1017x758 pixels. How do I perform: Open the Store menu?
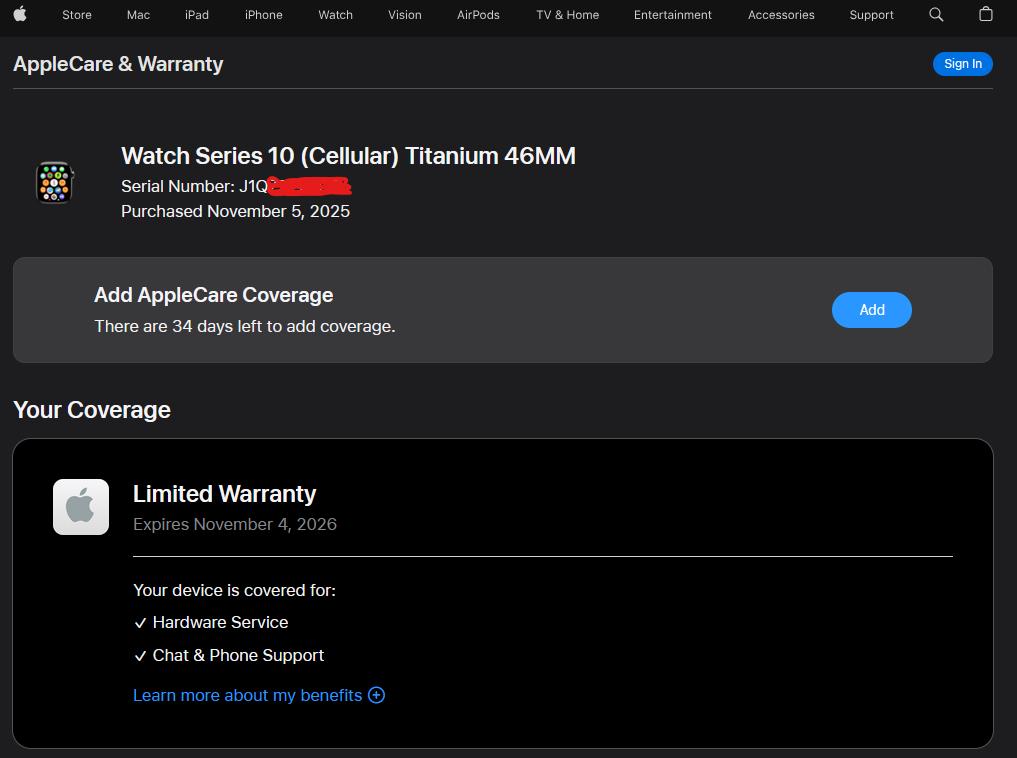[77, 15]
